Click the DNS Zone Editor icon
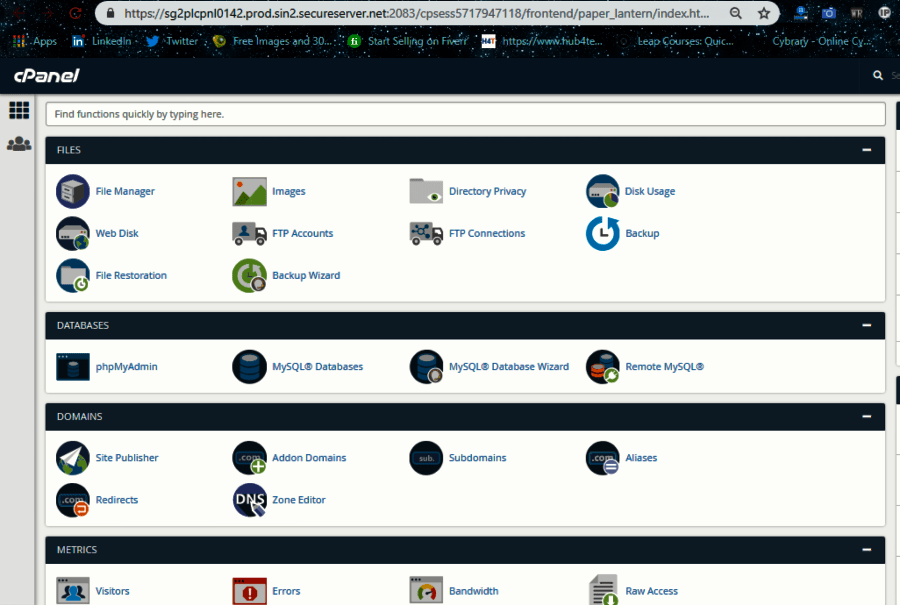 coord(249,500)
